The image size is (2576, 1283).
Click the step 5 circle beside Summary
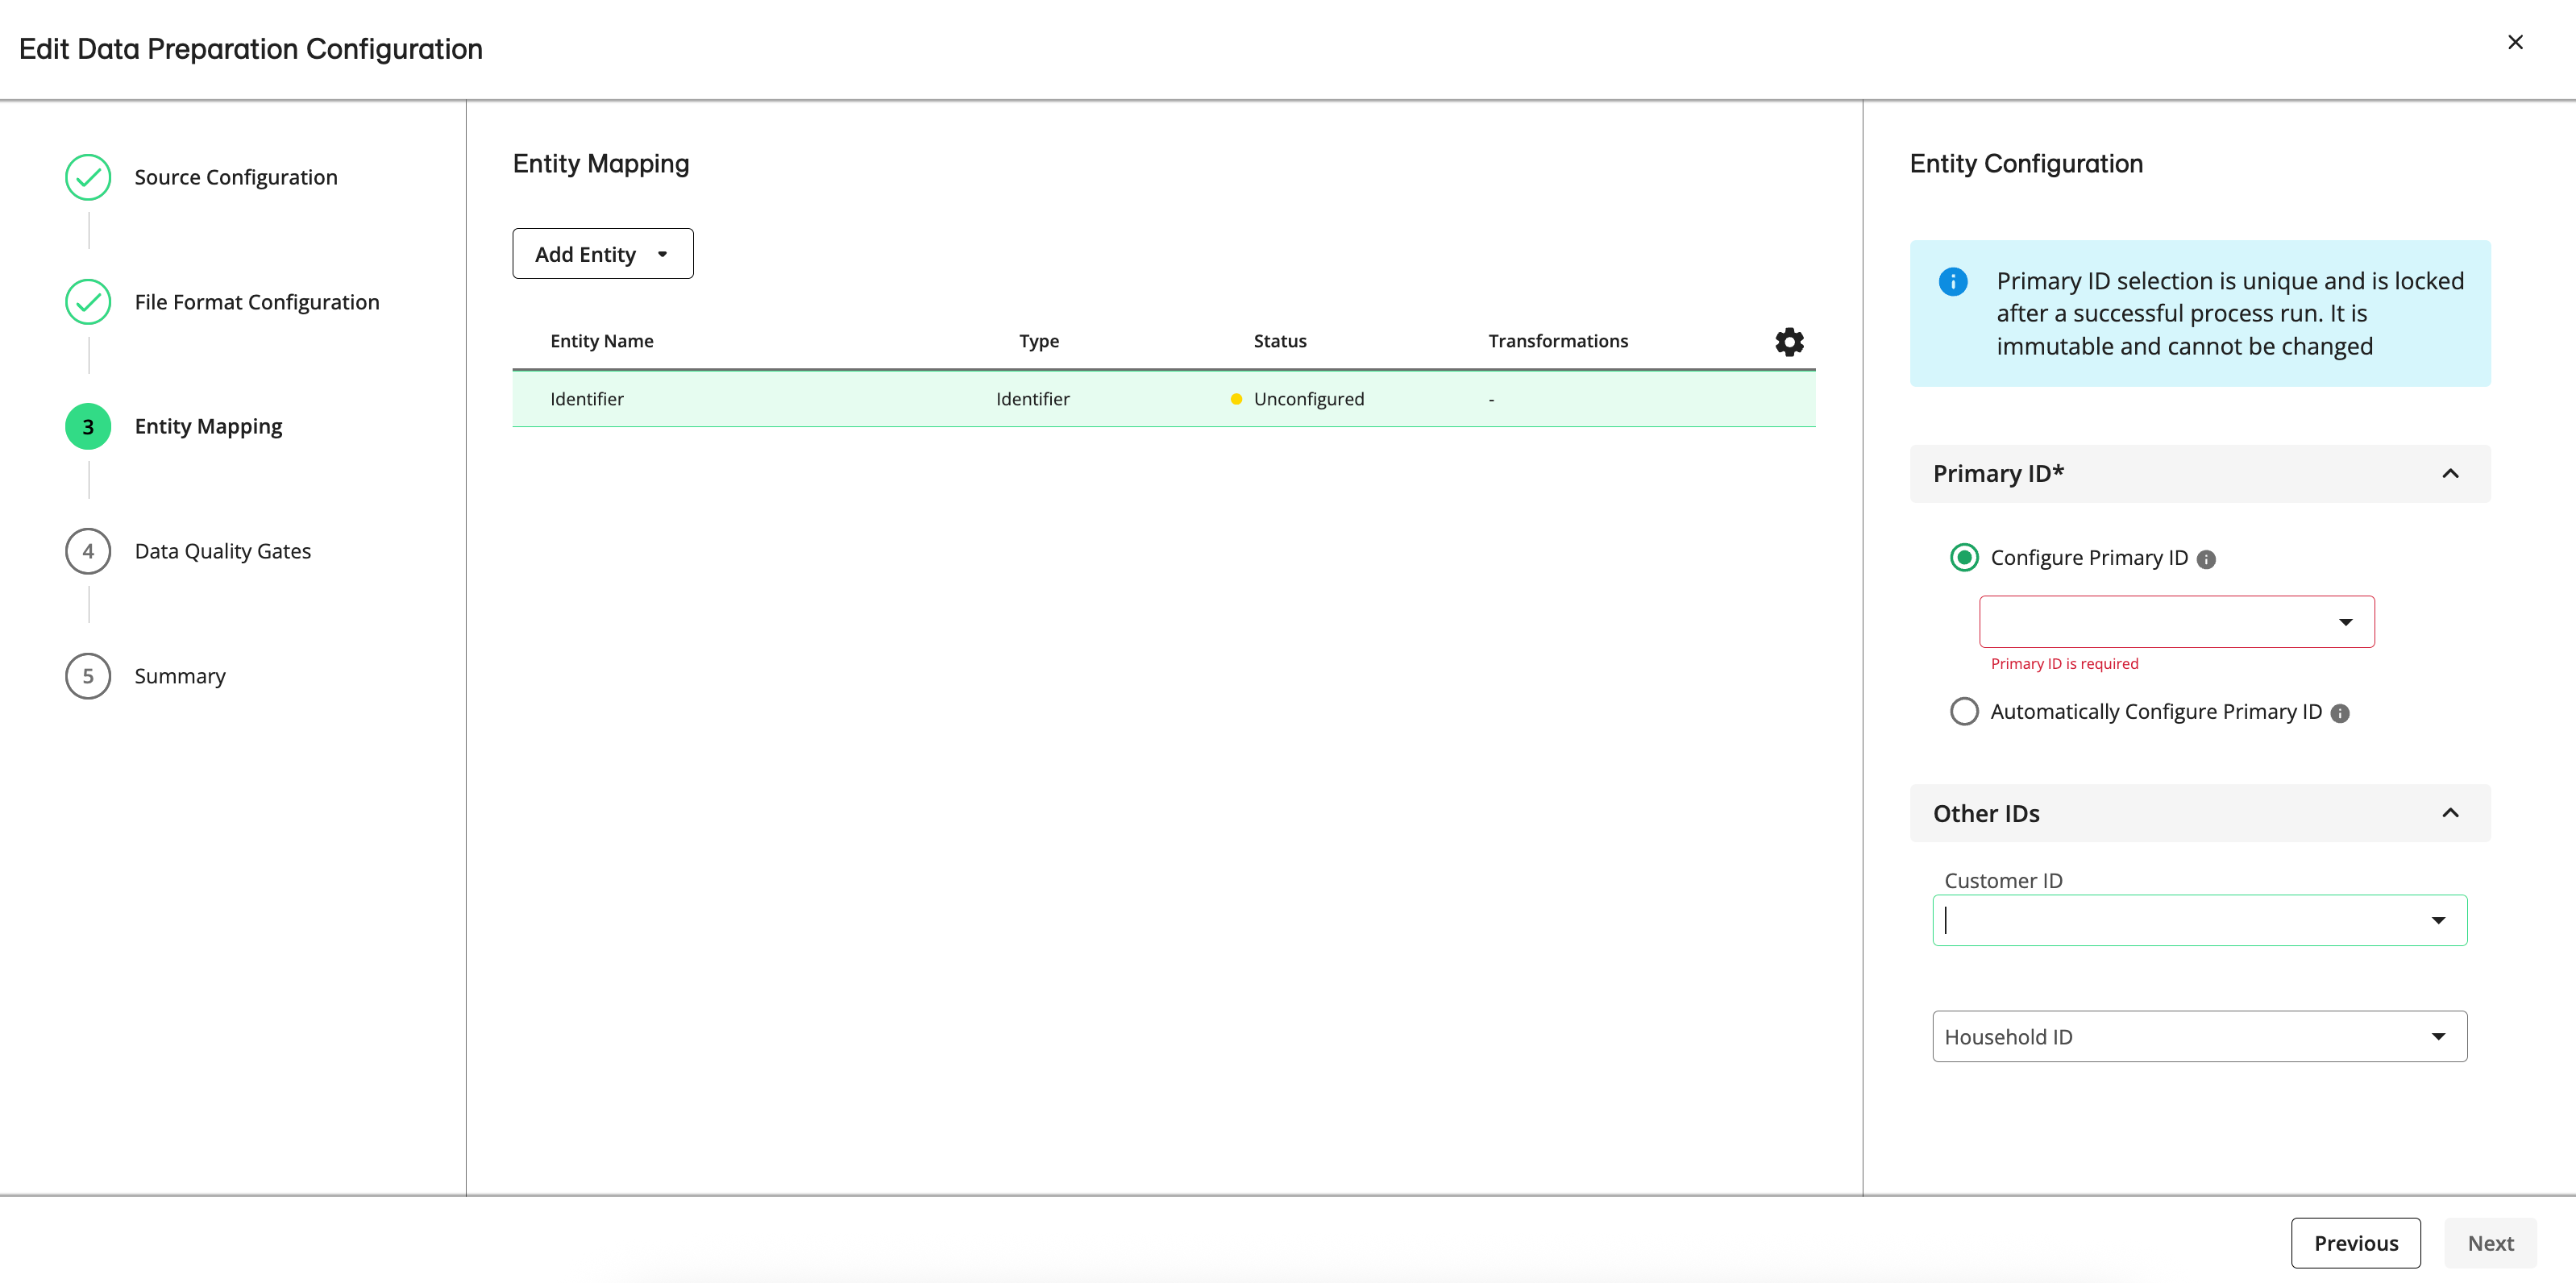[88, 675]
